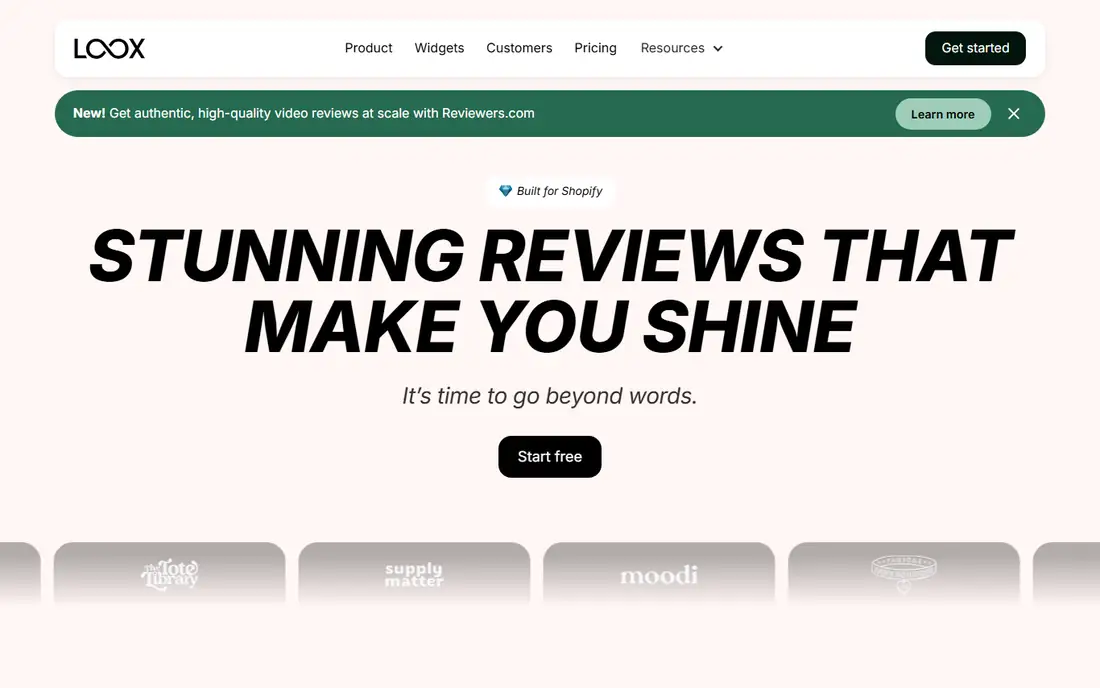Viewport: 1100px width, 688px height.
Task: Select the supply matter logo card
Action: click(414, 574)
